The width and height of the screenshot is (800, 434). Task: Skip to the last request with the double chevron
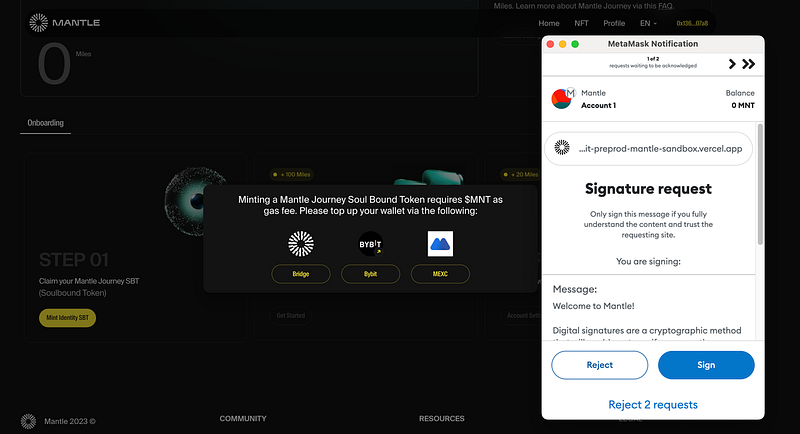(748, 64)
